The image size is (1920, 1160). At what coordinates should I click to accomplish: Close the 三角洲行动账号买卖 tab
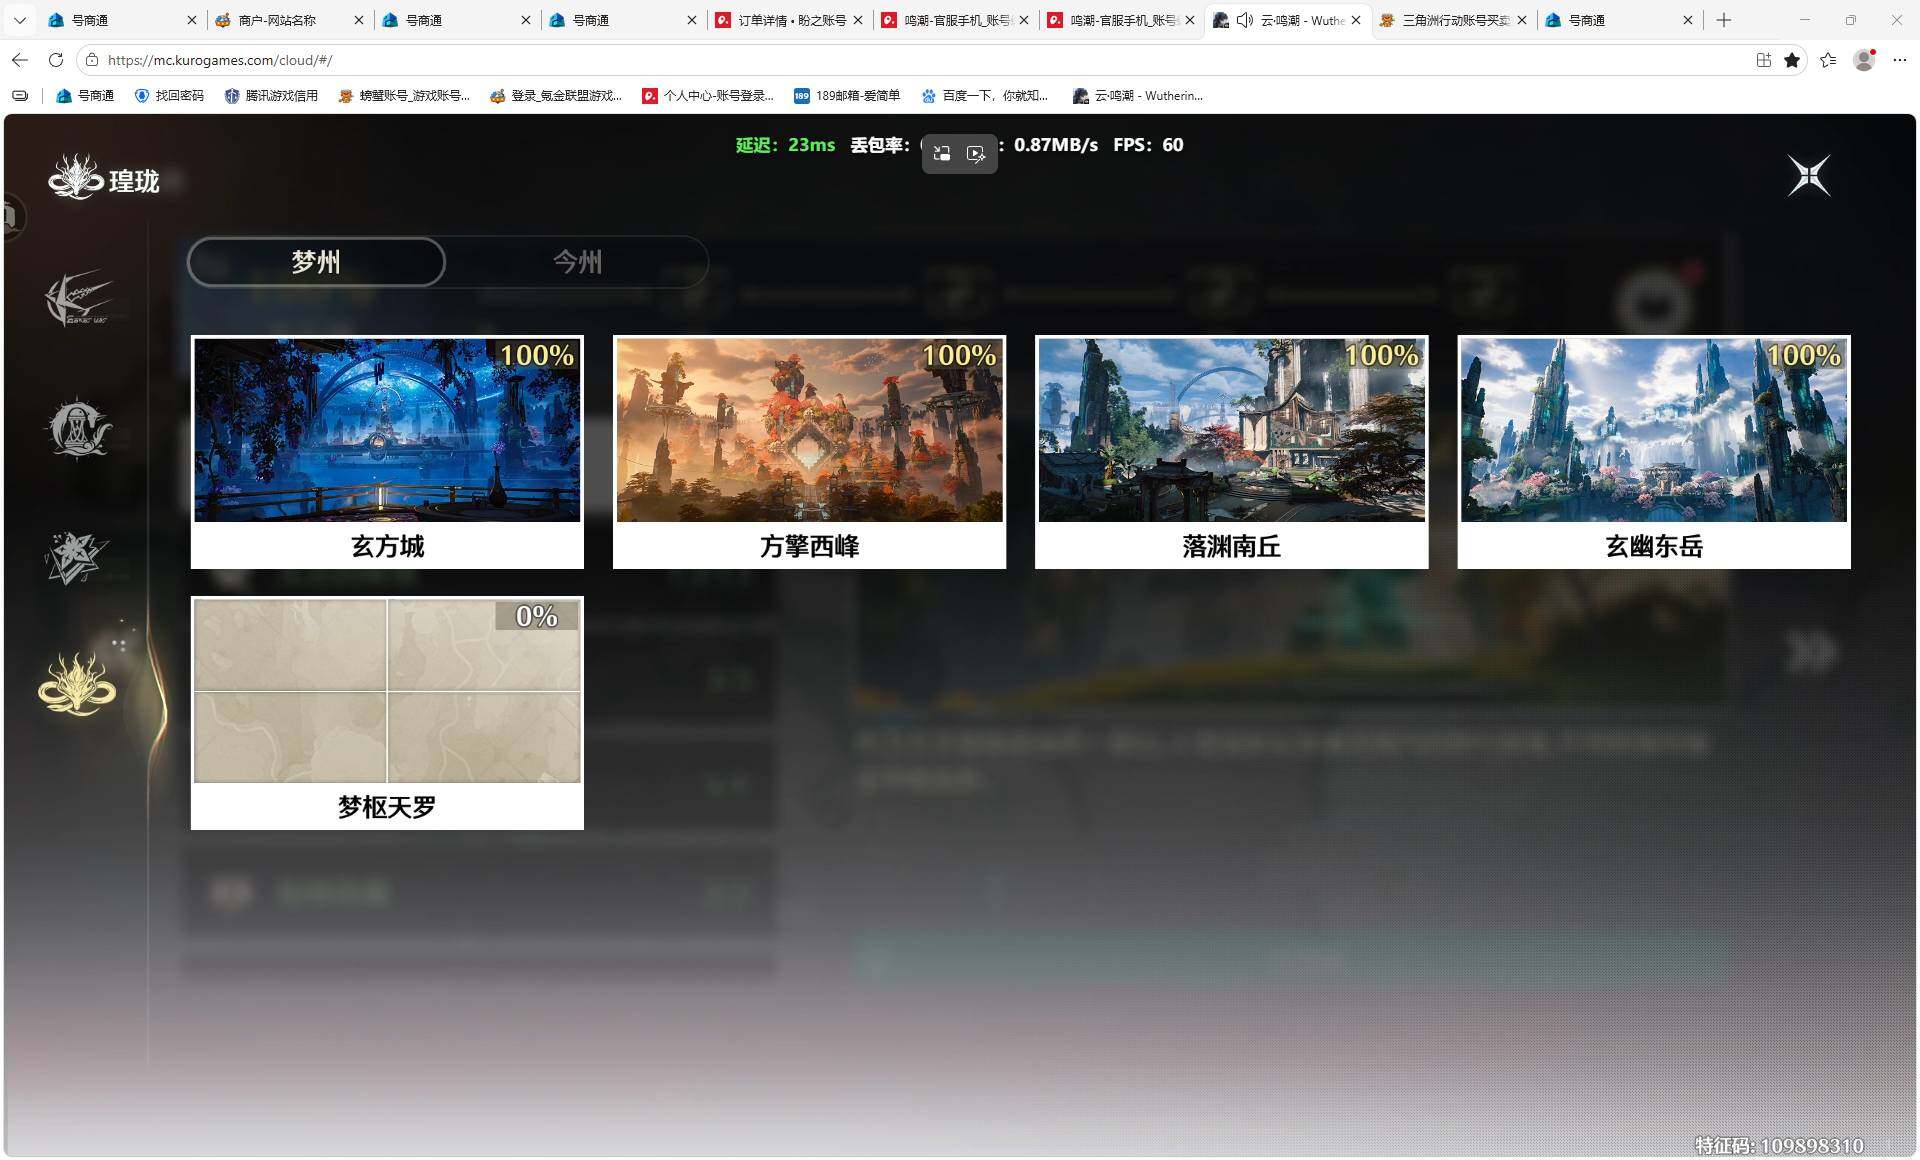1522,20
